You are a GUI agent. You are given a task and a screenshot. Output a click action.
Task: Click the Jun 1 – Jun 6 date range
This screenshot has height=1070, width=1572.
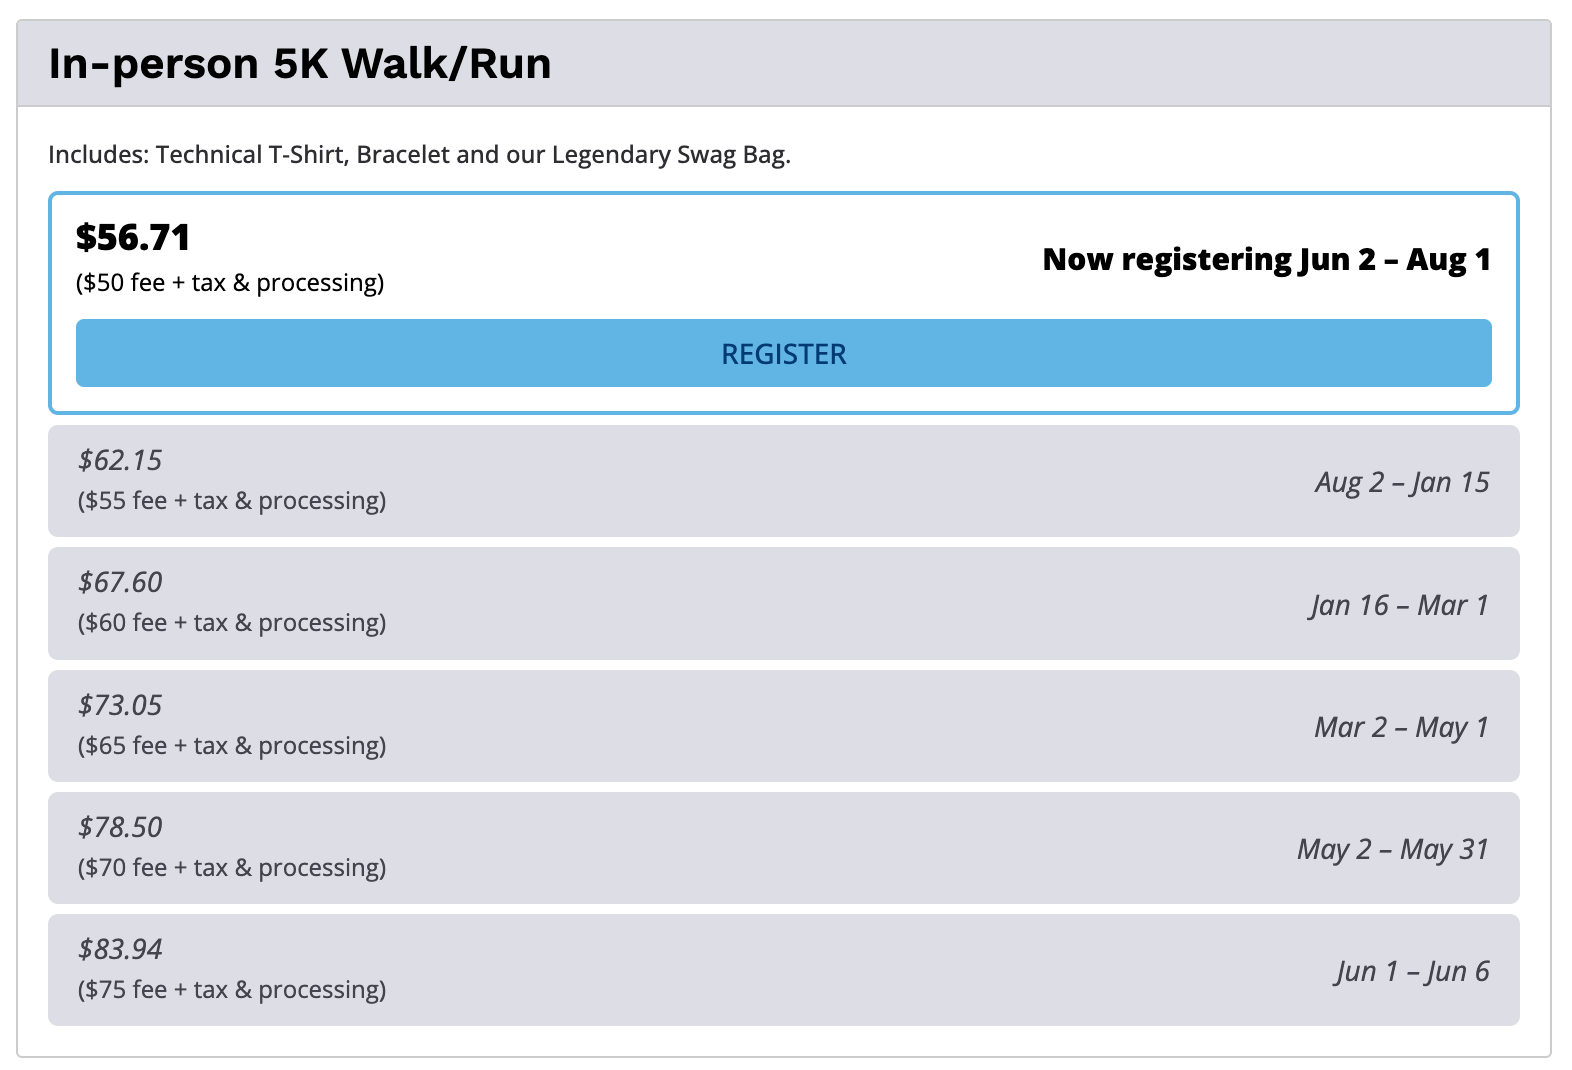(x=1412, y=971)
